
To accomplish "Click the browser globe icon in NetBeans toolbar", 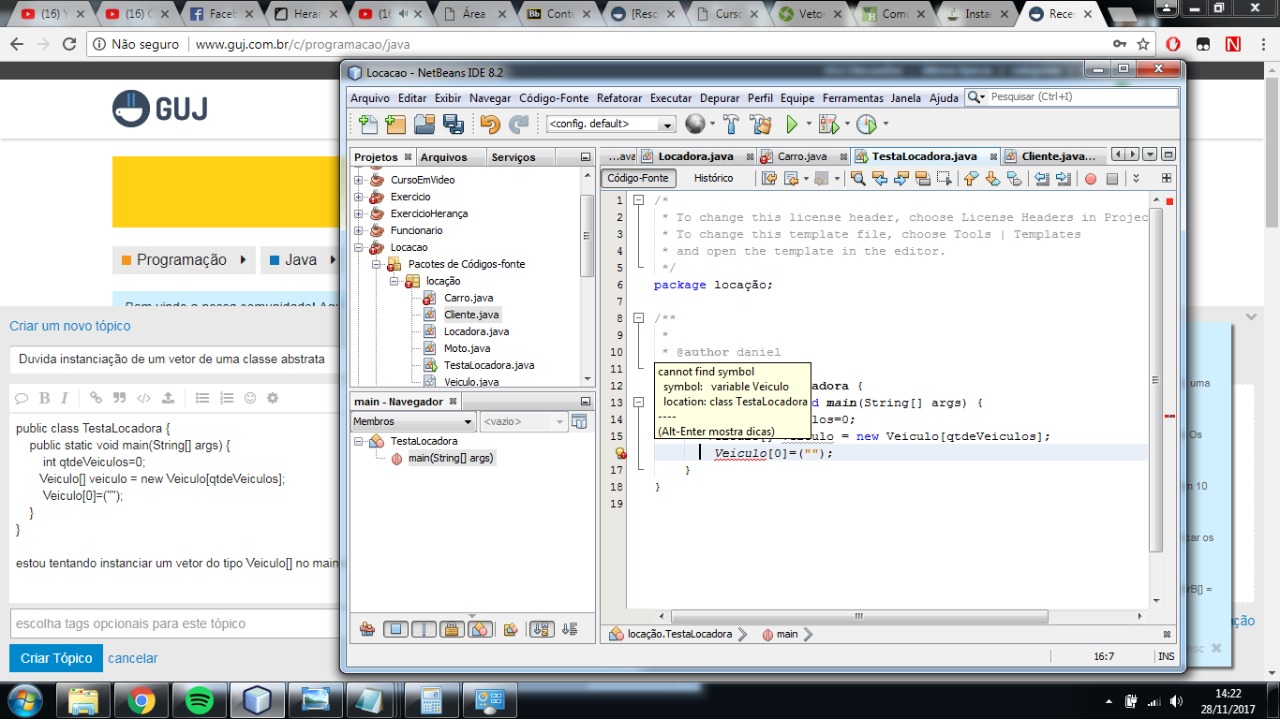I will coord(695,124).
